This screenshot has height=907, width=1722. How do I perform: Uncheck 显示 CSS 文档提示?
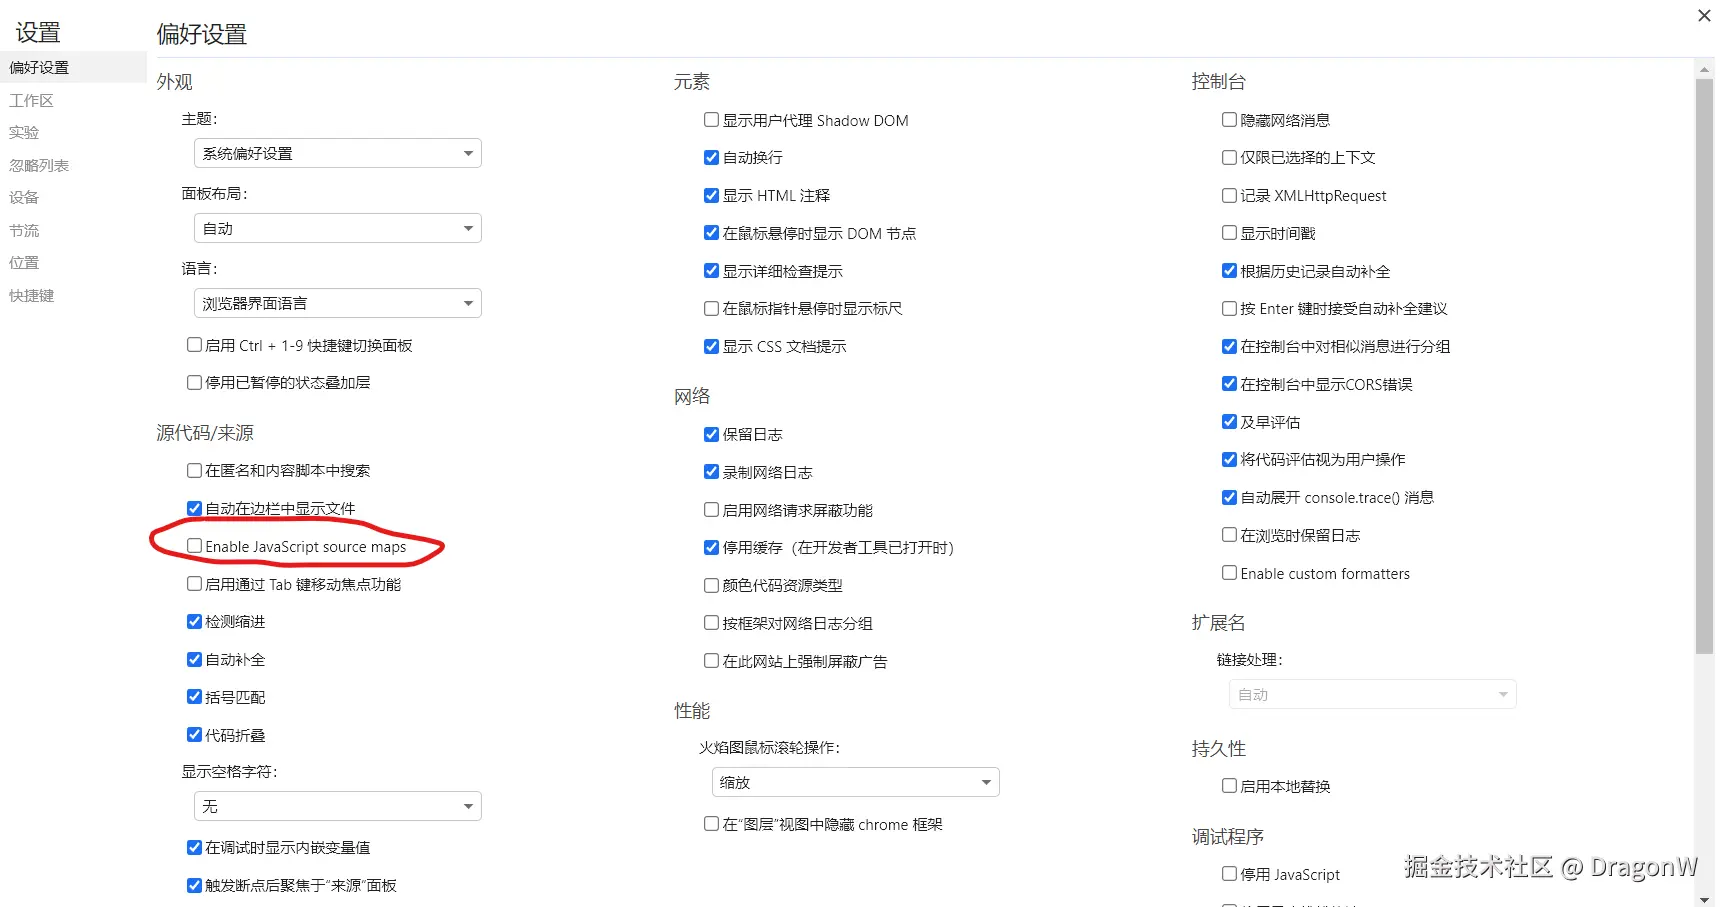pos(710,346)
